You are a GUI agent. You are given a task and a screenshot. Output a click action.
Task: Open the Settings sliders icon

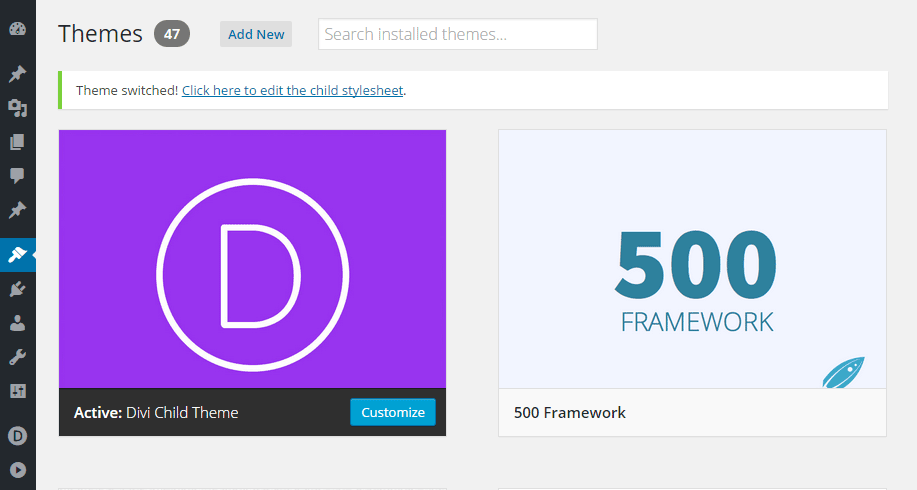(x=18, y=391)
